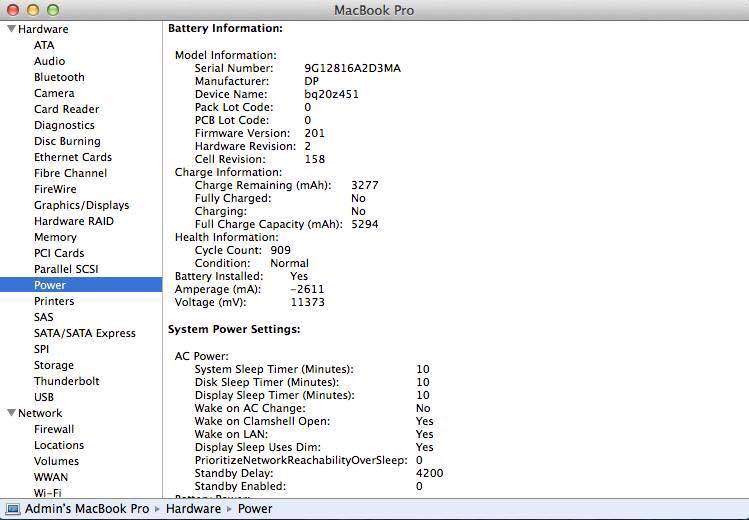Open Card Reader information
749x520 pixels.
[66, 109]
